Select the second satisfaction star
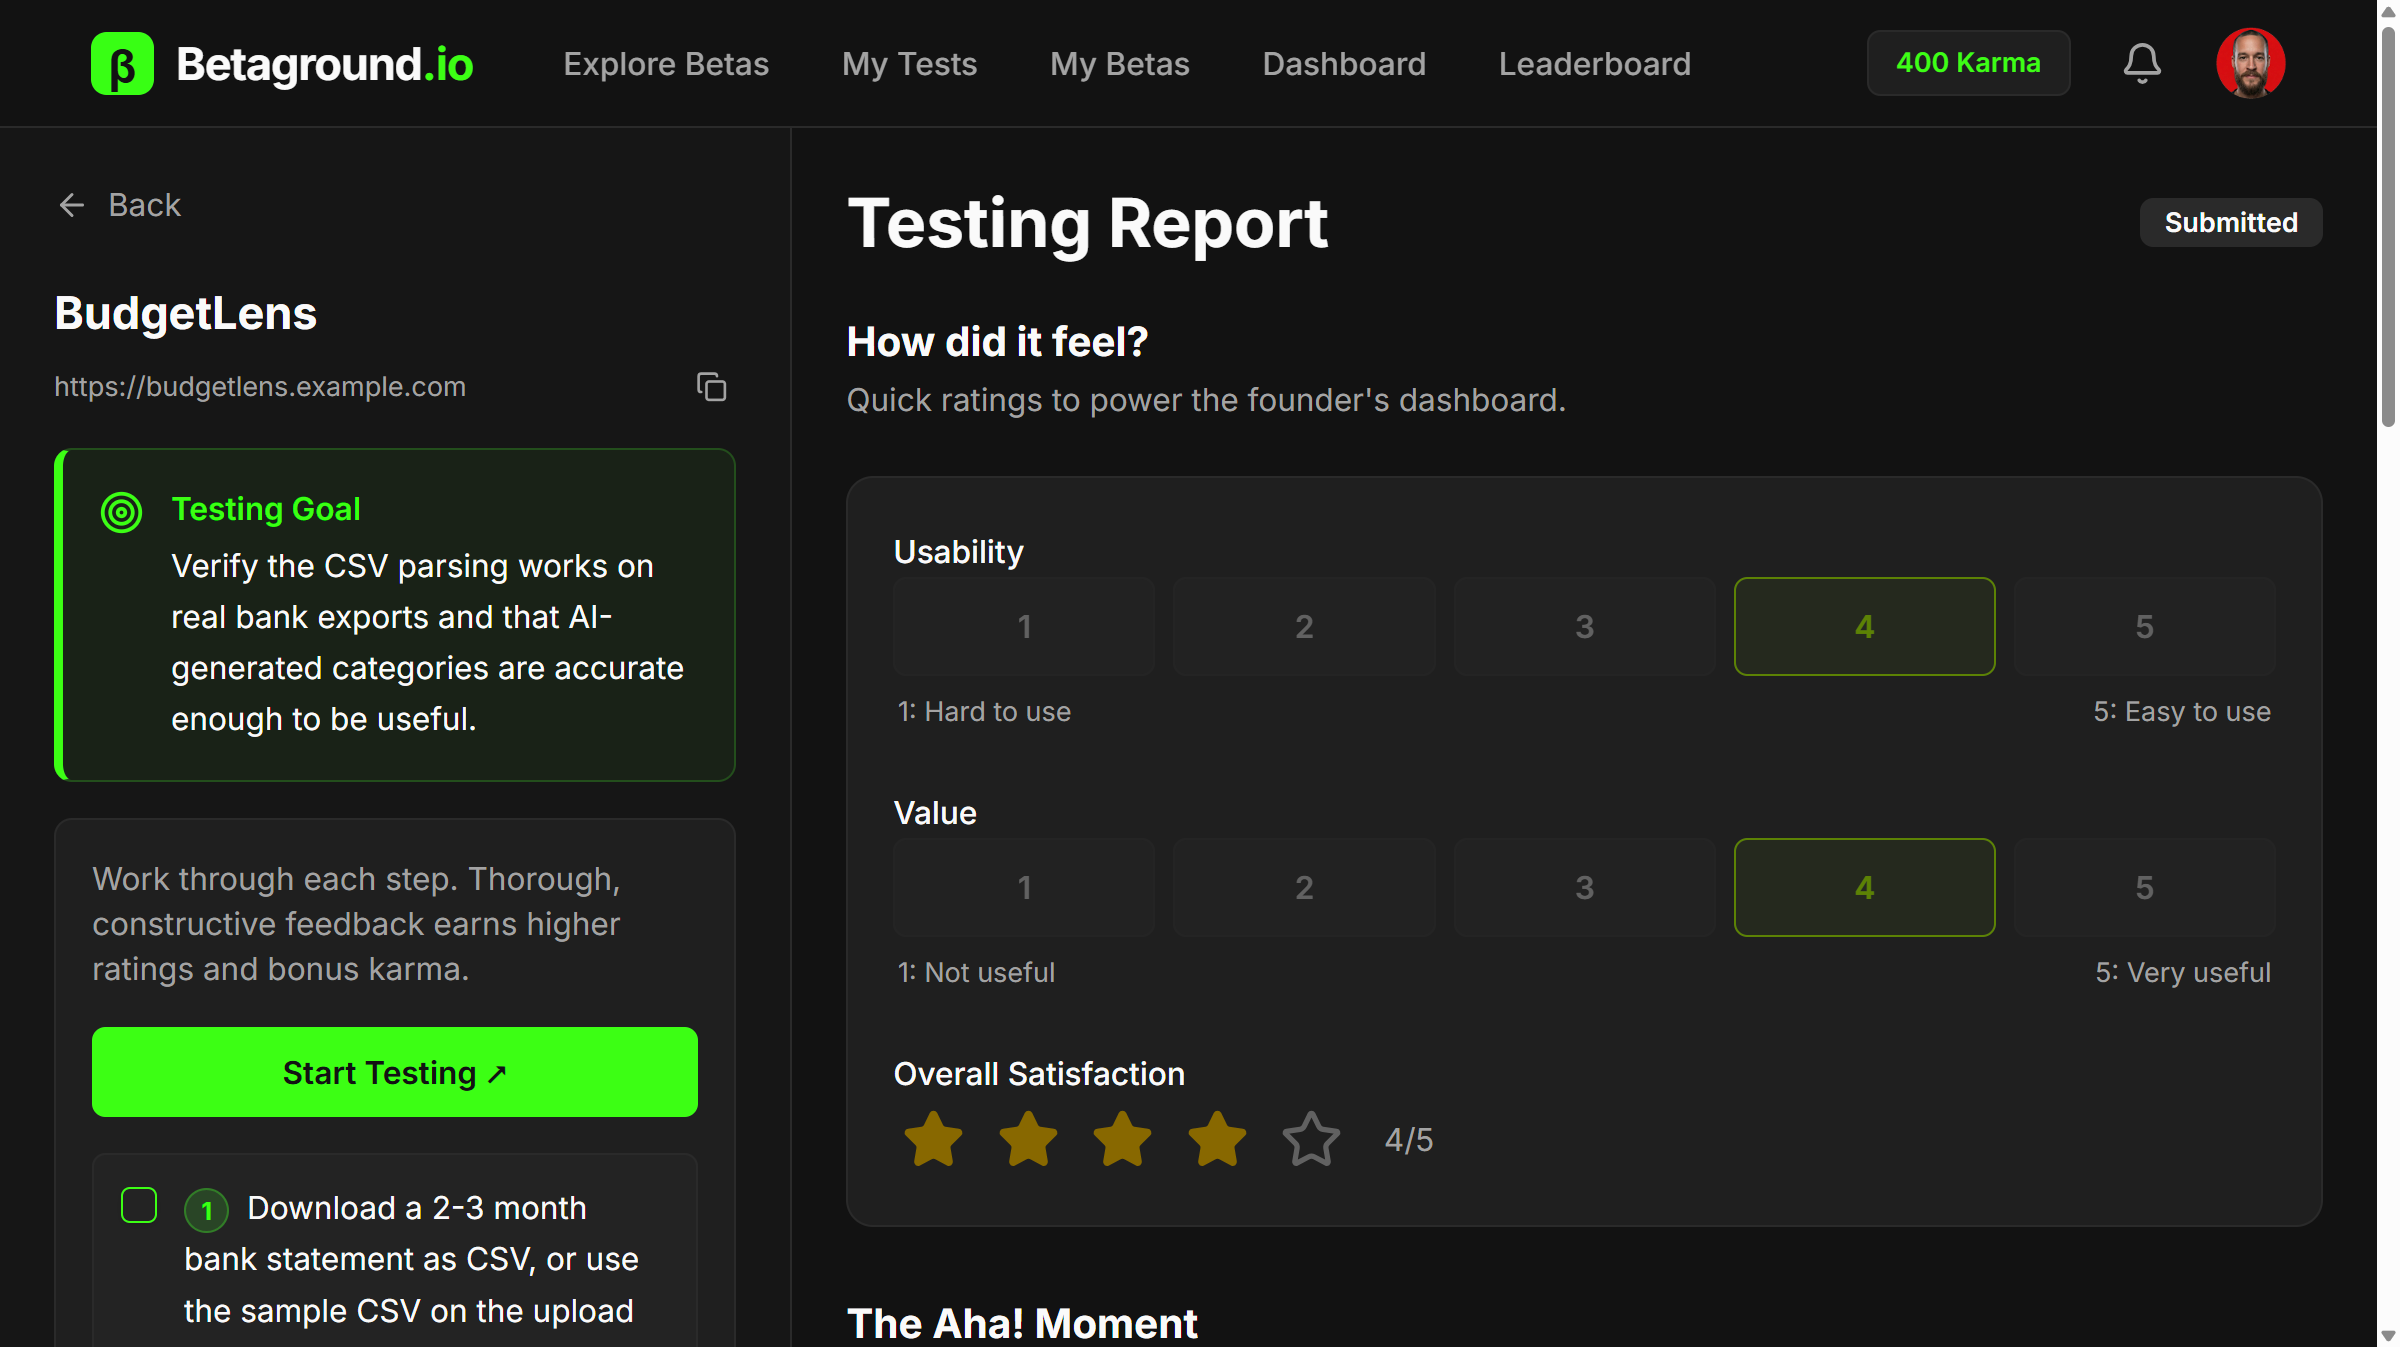2400x1347 pixels. pos(1028,1139)
